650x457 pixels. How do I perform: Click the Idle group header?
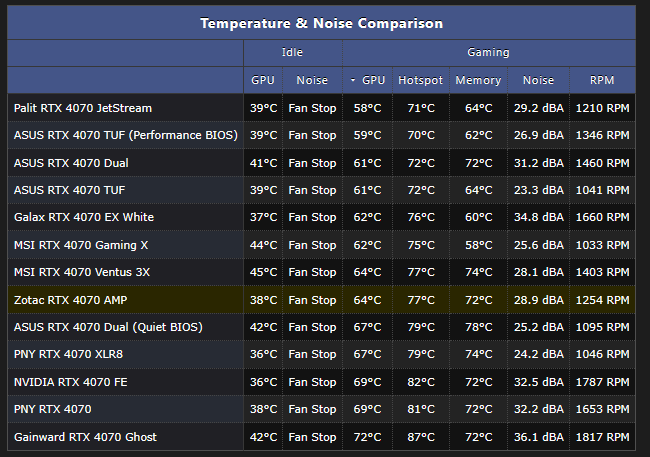[292, 52]
